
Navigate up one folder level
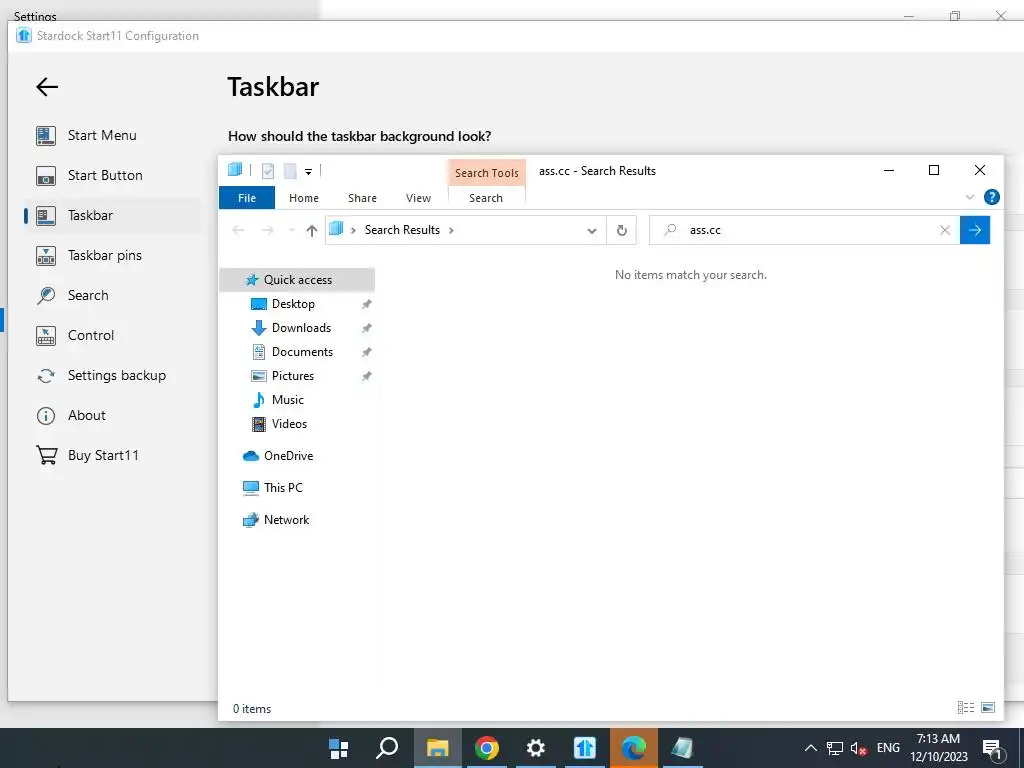pyautogui.click(x=312, y=231)
